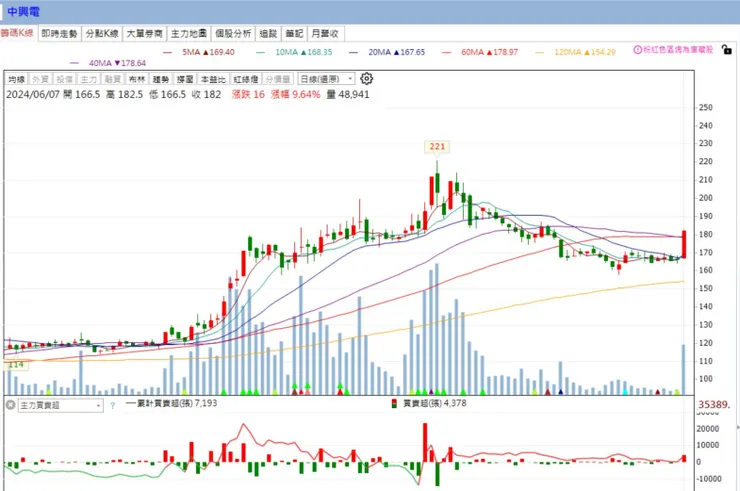Click the 221 peak price label
740x491 pixels.
(x=437, y=146)
